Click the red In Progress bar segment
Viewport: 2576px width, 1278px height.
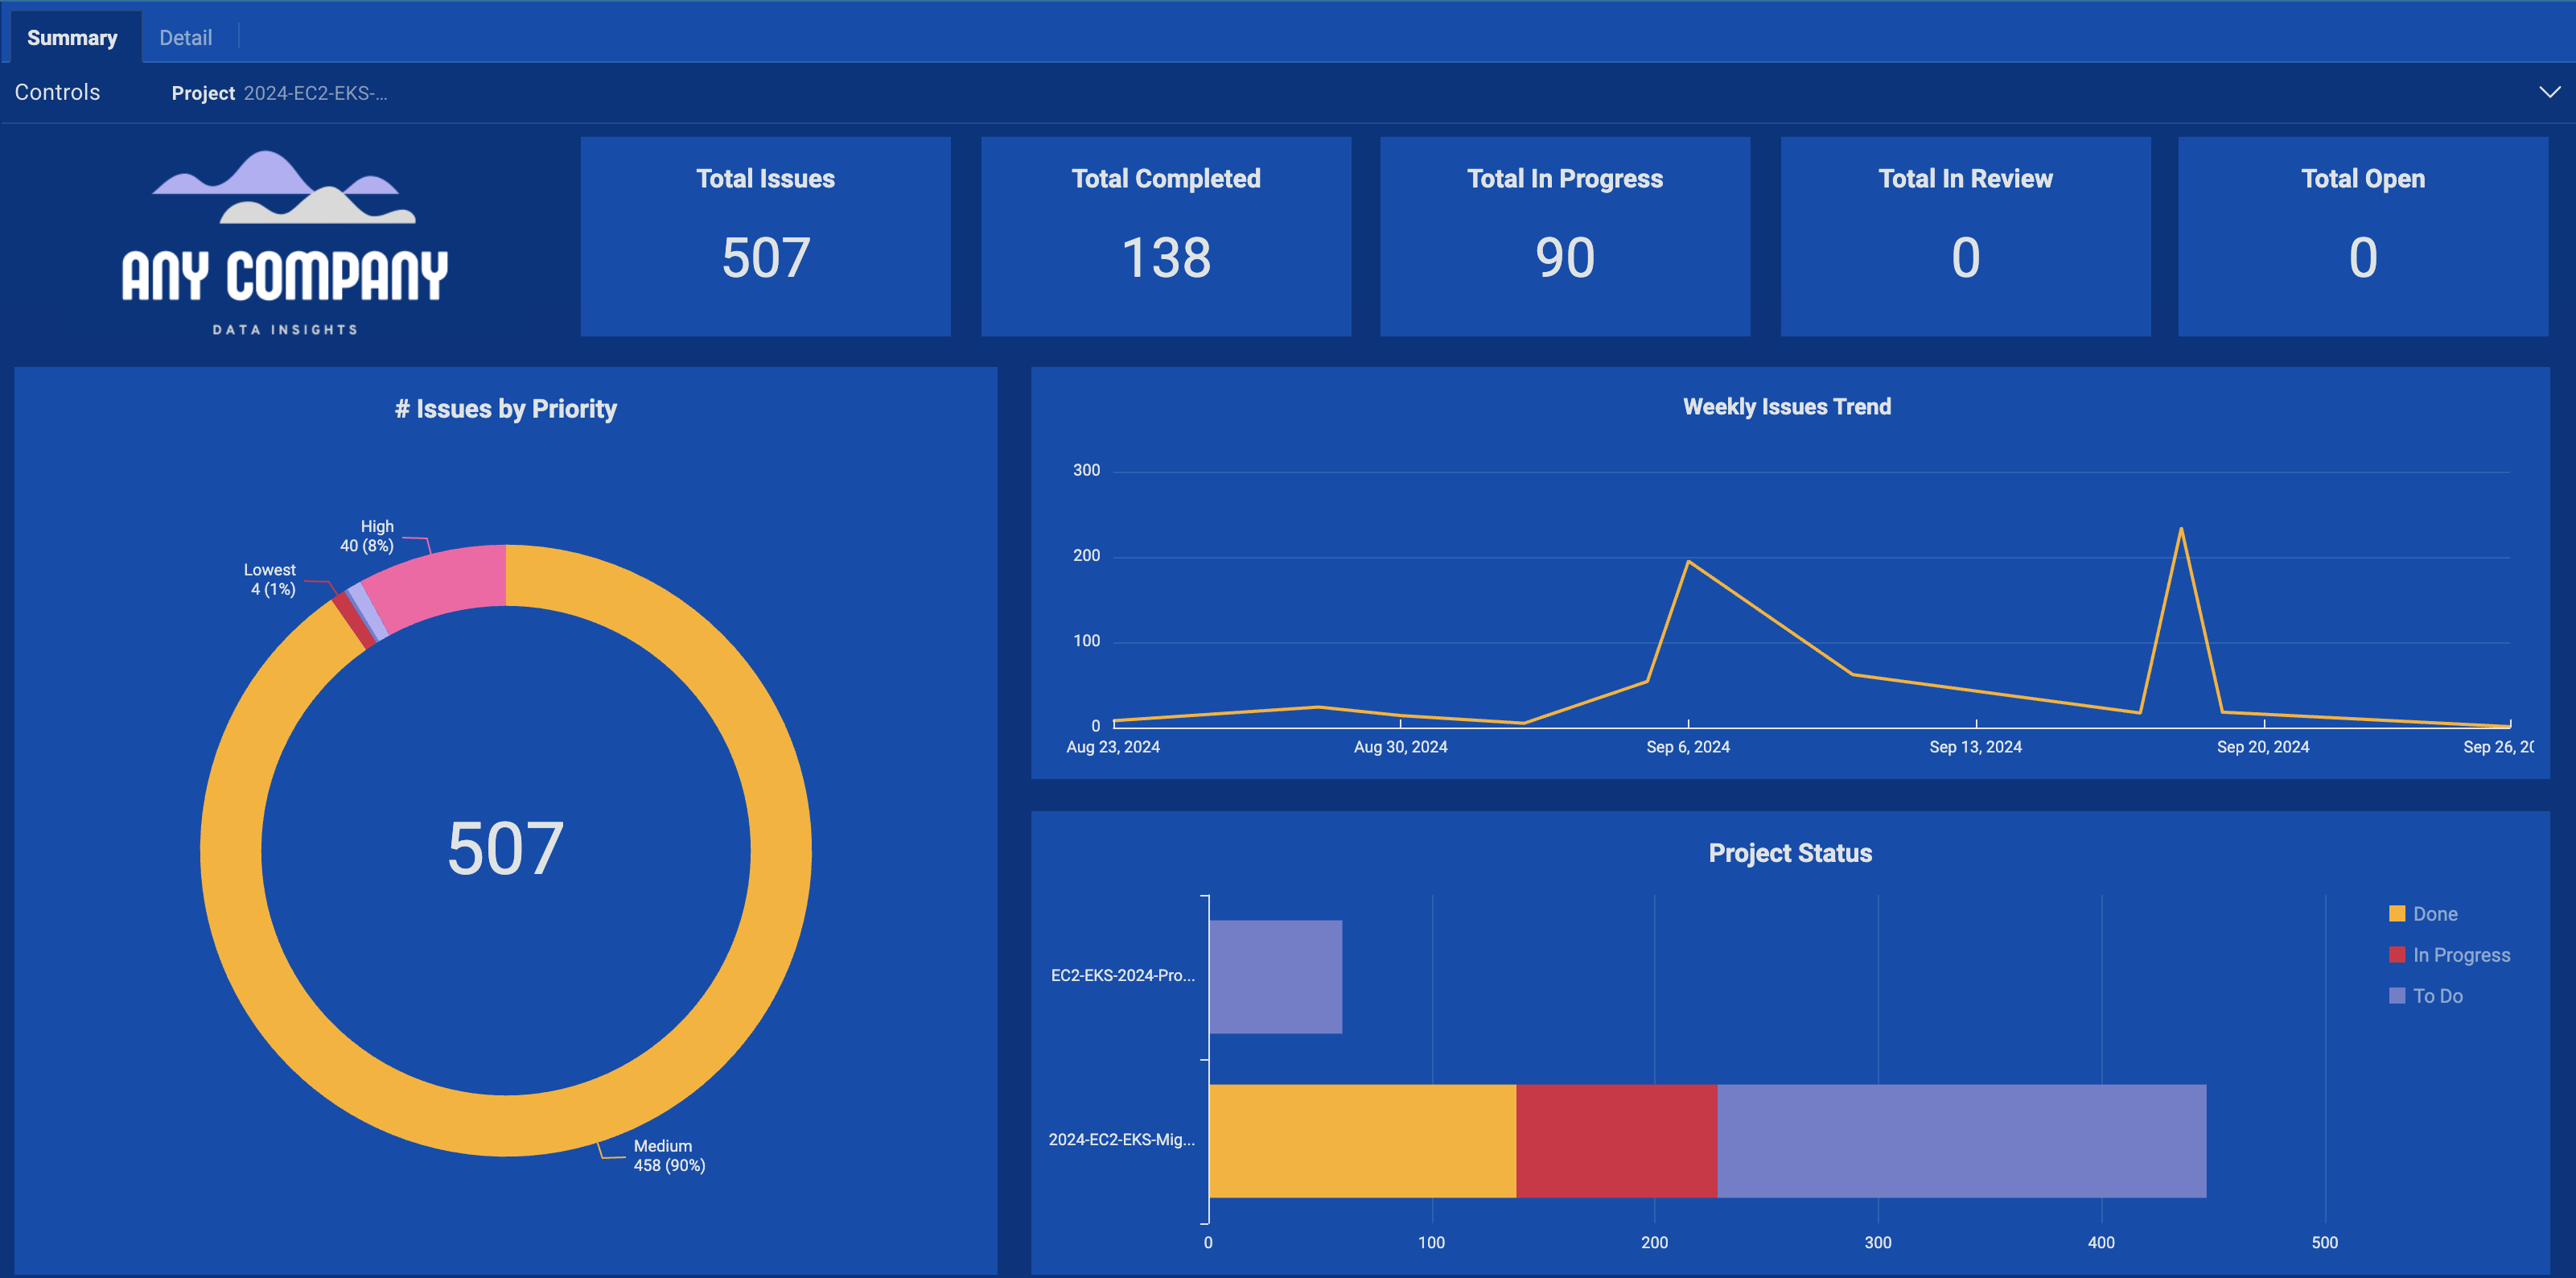coord(1616,1141)
